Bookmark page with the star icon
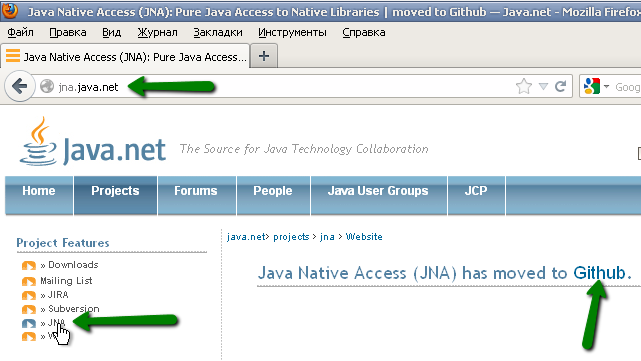641x361 pixels. pos(524,86)
